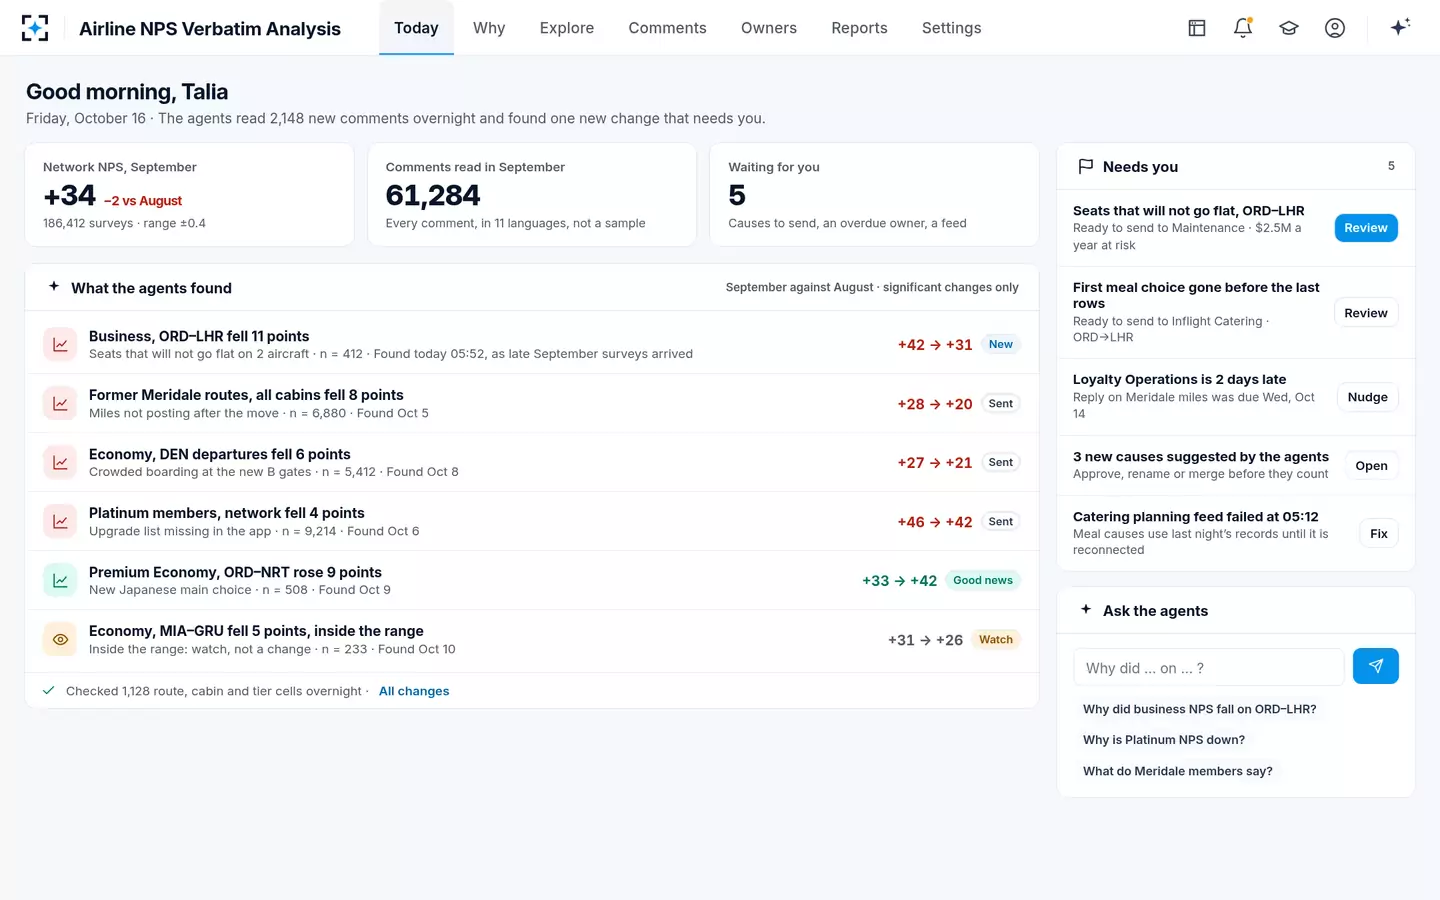
Task: Open the user profile icon
Action: click(1335, 28)
